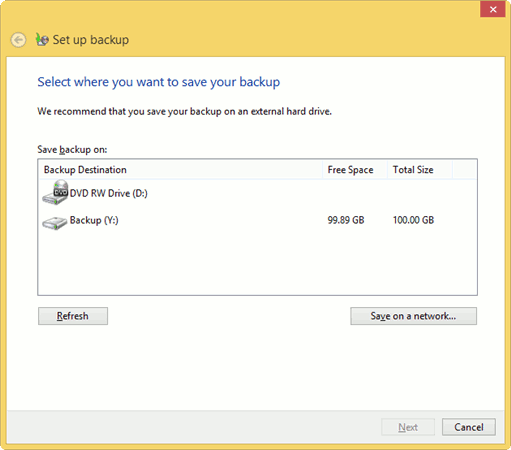The height and width of the screenshot is (450, 511).
Task: Click the '100.00 GB' total size value
Action: tap(413, 220)
